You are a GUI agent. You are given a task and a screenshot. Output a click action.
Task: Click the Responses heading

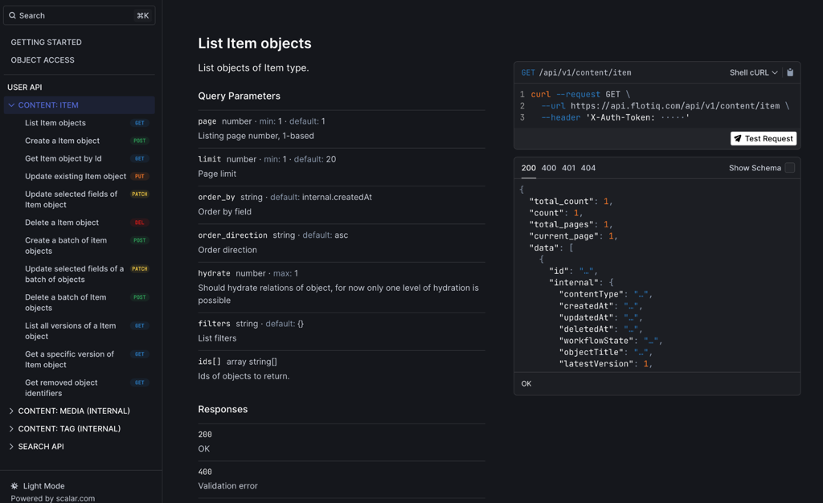[x=223, y=409]
